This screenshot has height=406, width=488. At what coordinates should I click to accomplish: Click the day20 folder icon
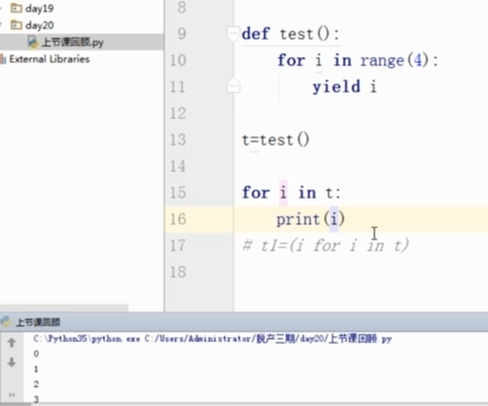point(16,25)
